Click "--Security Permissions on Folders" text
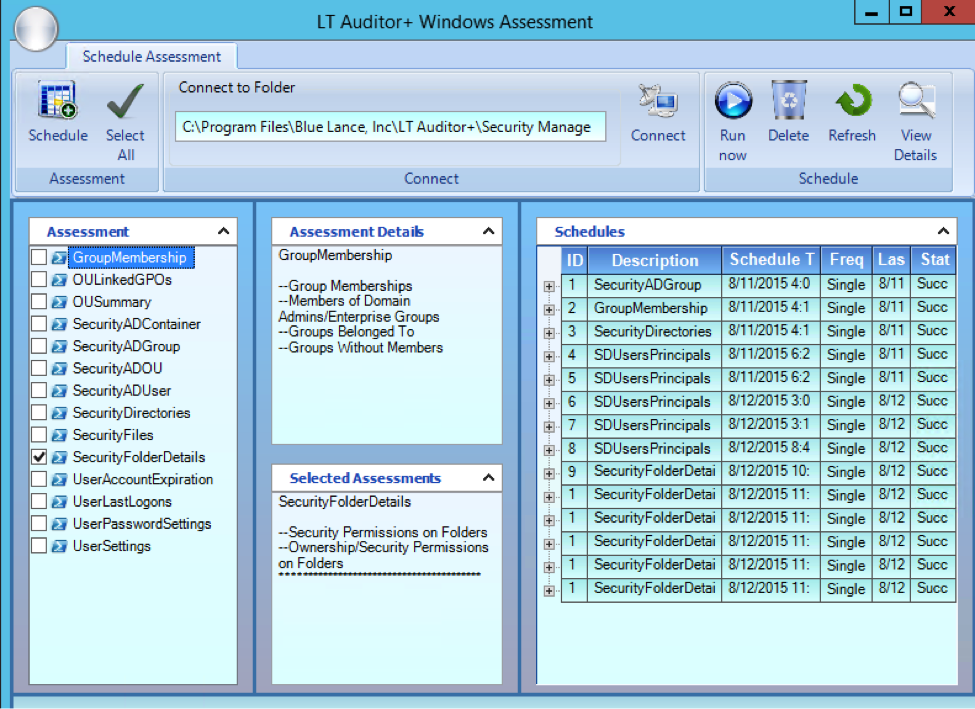 (383, 532)
